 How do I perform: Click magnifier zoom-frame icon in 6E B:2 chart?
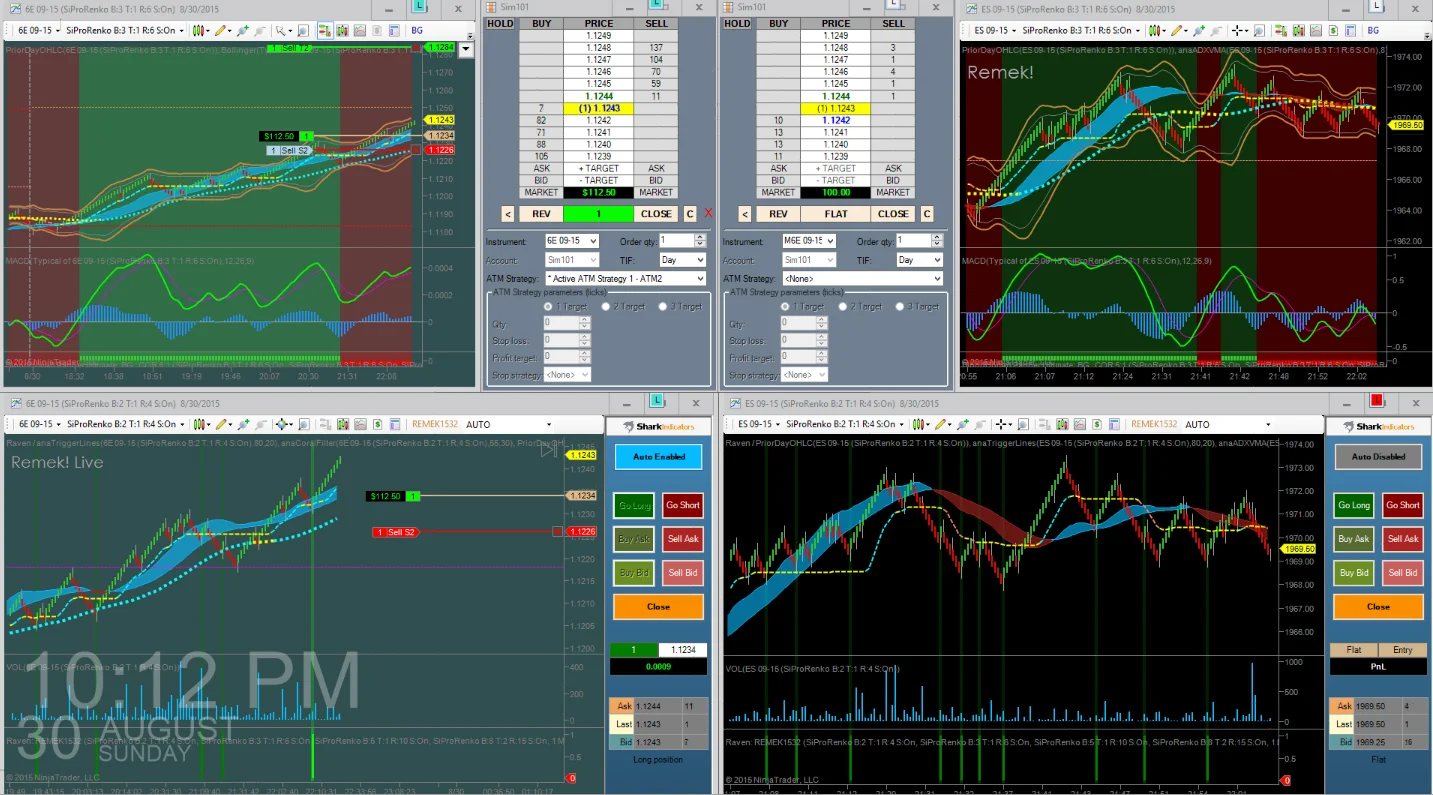click(304, 424)
